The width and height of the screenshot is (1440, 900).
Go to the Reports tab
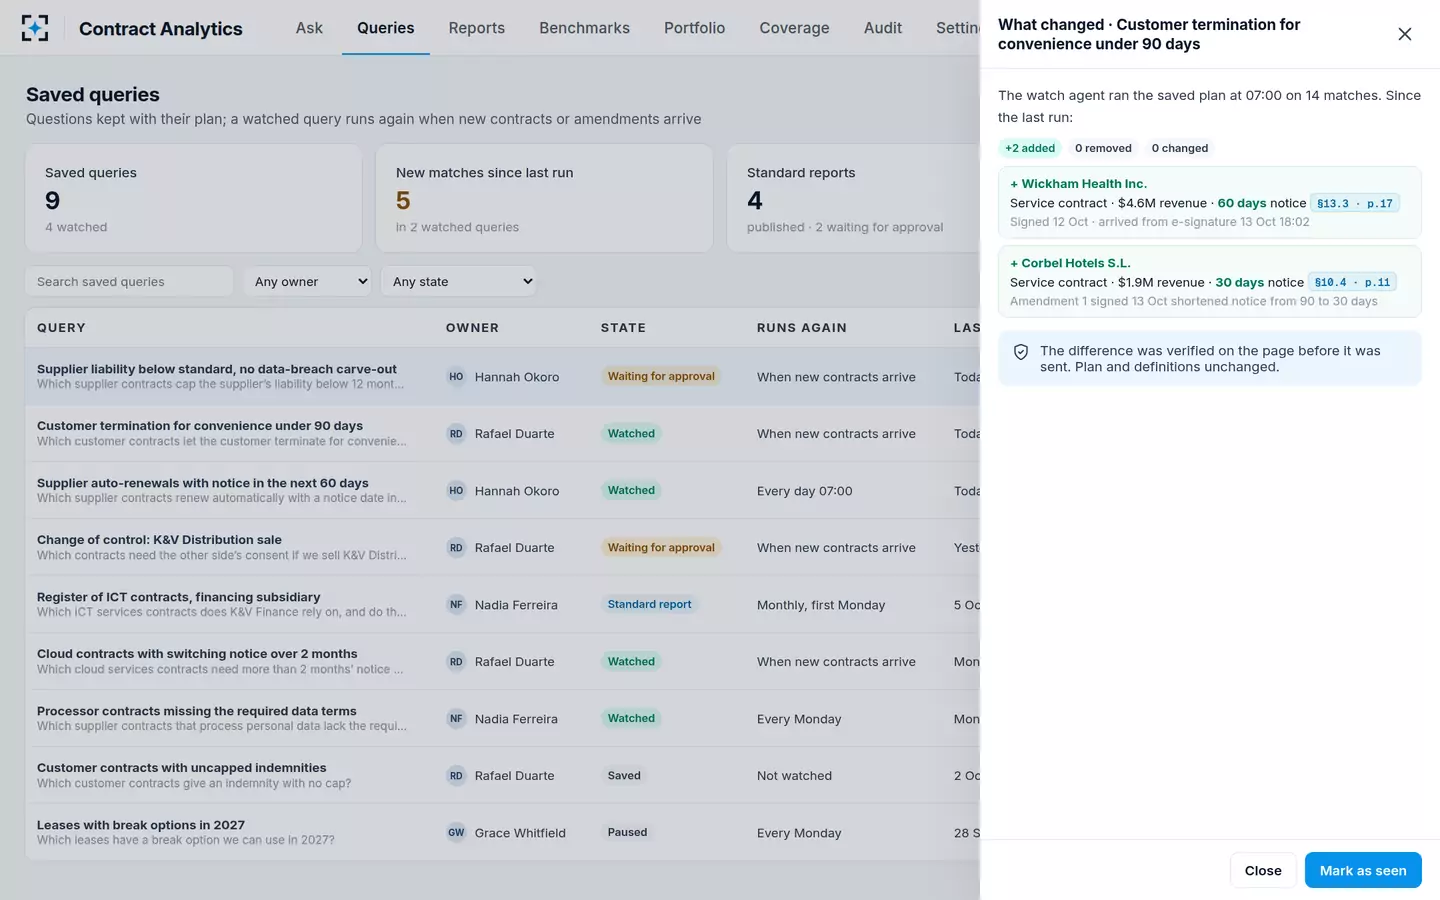tap(477, 28)
